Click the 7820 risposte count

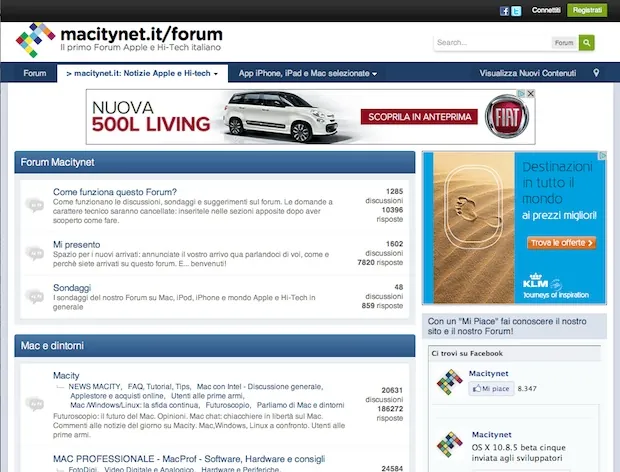tap(380, 262)
